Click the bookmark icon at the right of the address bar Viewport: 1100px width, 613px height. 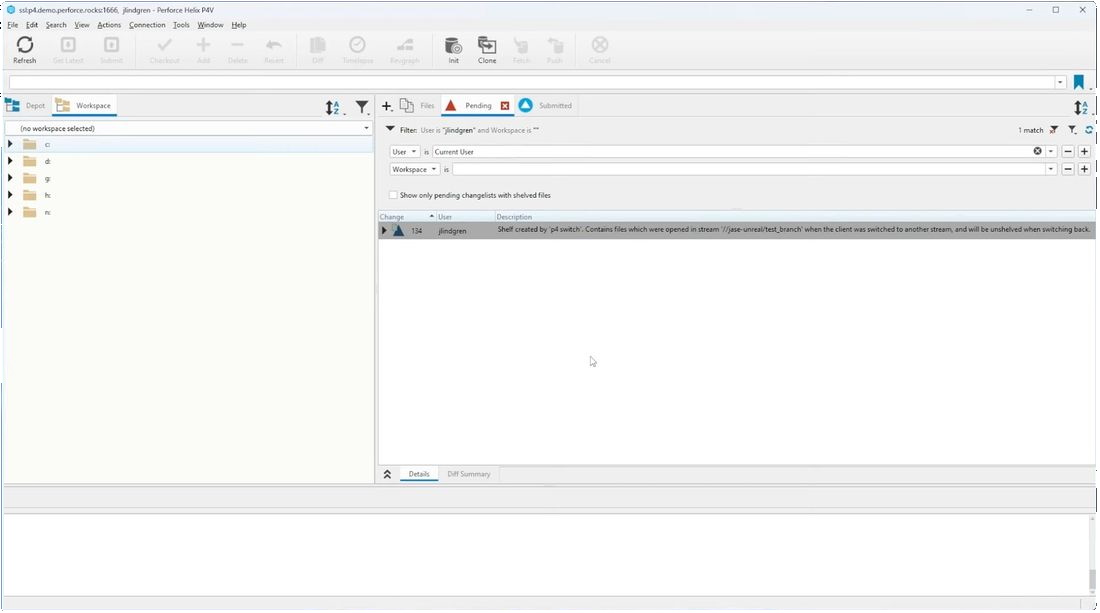click(1079, 81)
